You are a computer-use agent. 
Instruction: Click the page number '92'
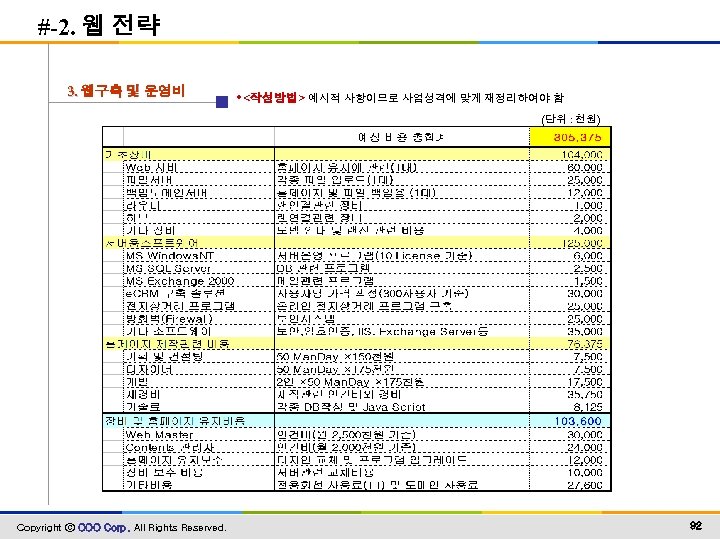tap(696, 525)
